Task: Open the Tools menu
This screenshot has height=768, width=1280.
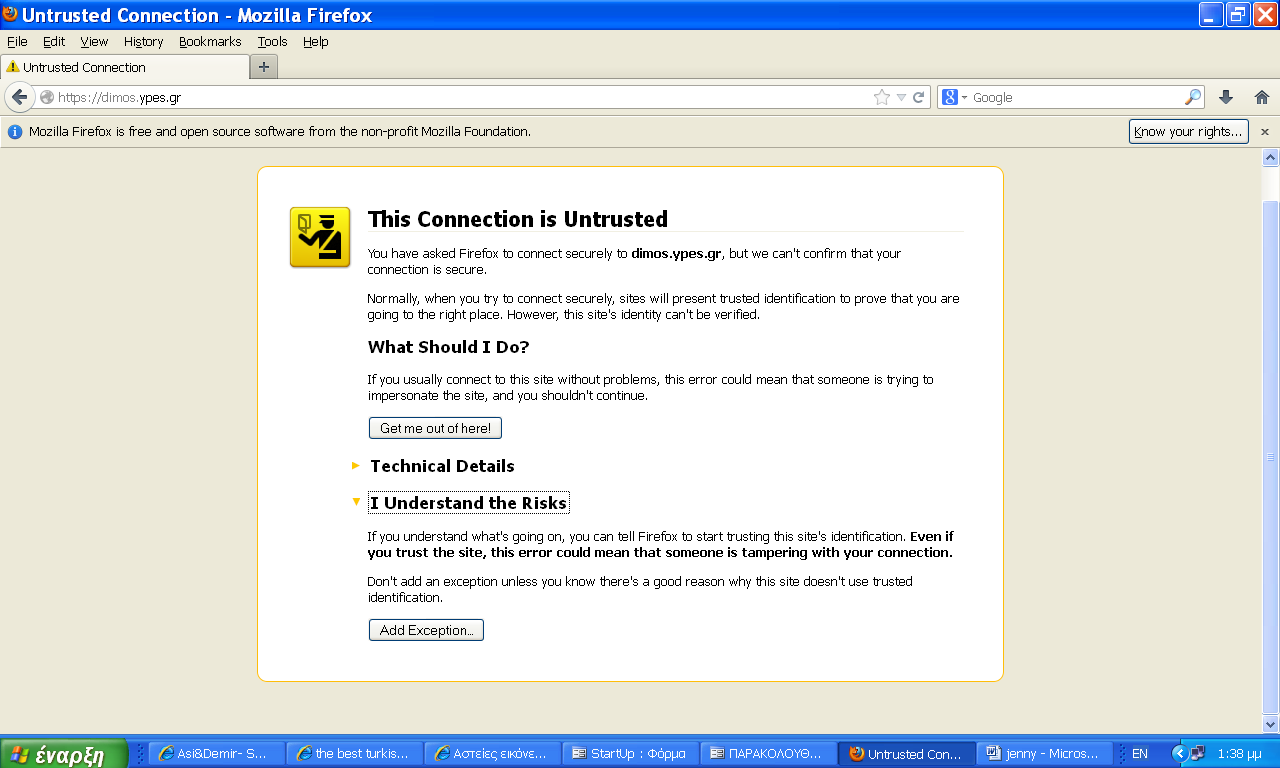Action: [272, 42]
